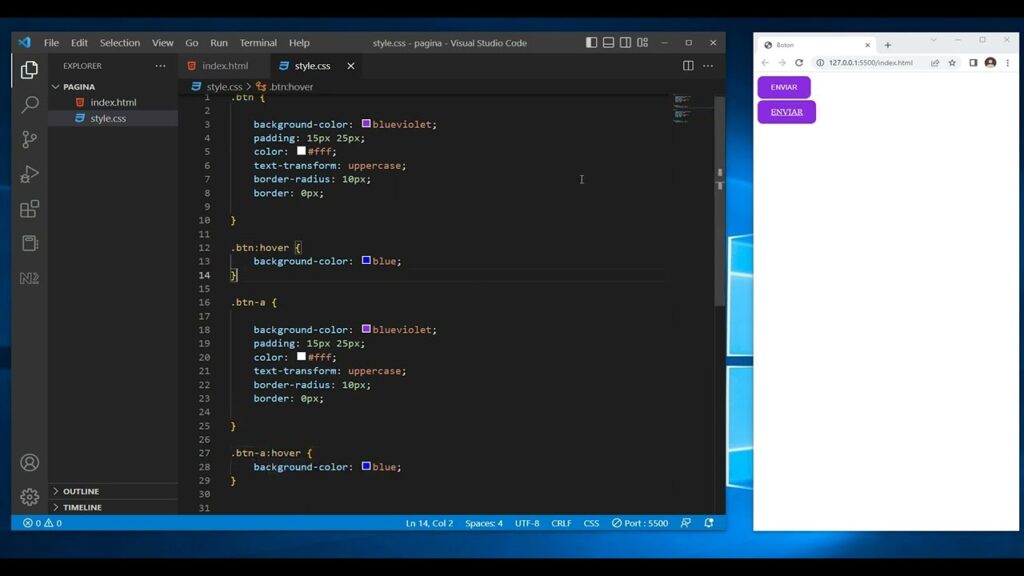Expand the TIMELINE section

[x=82, y=507]
